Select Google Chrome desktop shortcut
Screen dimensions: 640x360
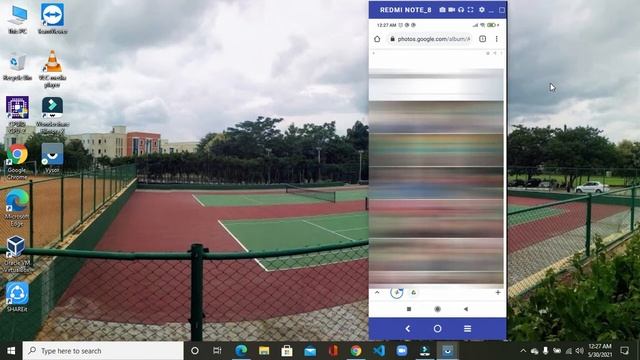click(x=17, y=162)
